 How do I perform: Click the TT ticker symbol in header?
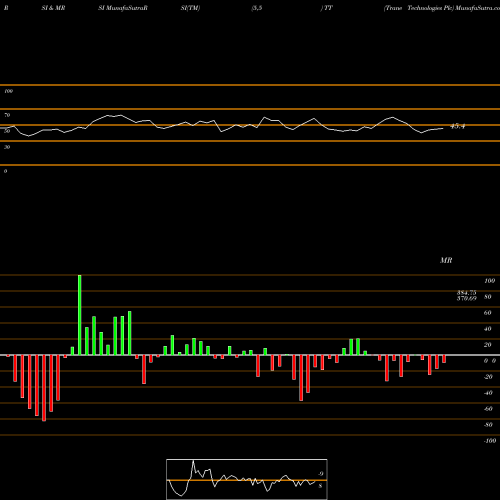(328, 8)
